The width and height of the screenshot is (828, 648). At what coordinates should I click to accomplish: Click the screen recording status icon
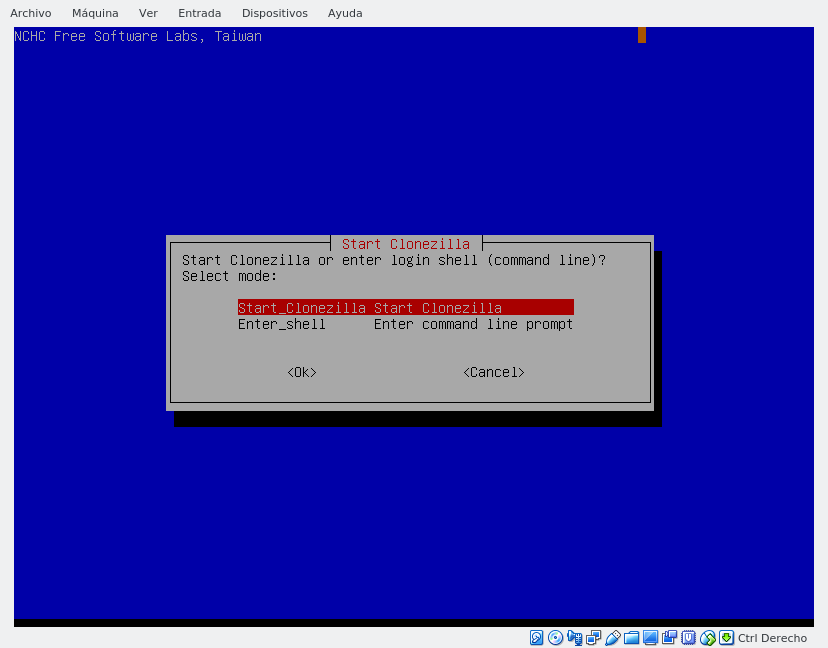click(x=670, y=638)
